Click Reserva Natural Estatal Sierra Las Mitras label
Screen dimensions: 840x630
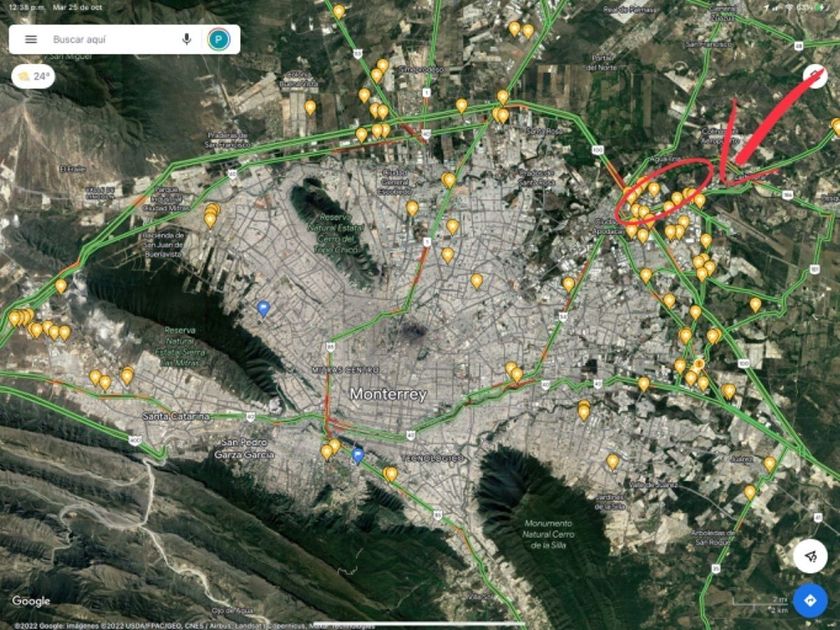(x=180, y=347)
